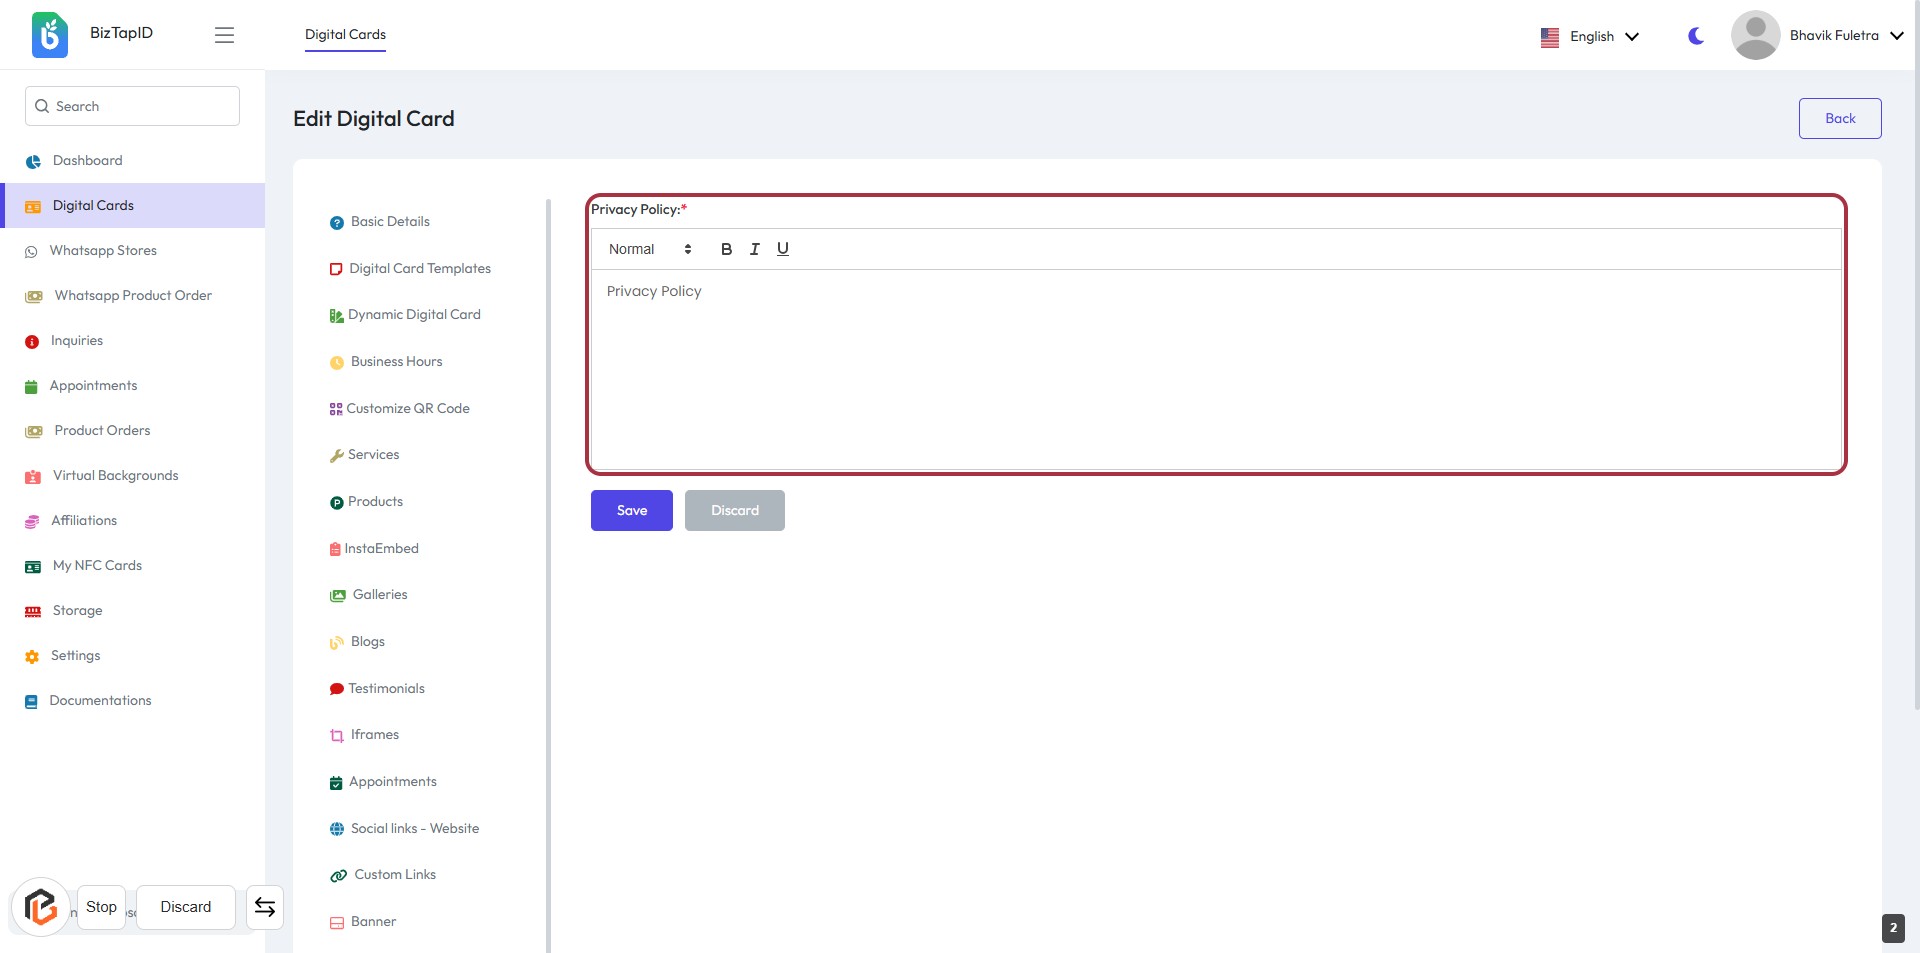Collapse sidebar with hamburger menu icon

tap(224, 35)
